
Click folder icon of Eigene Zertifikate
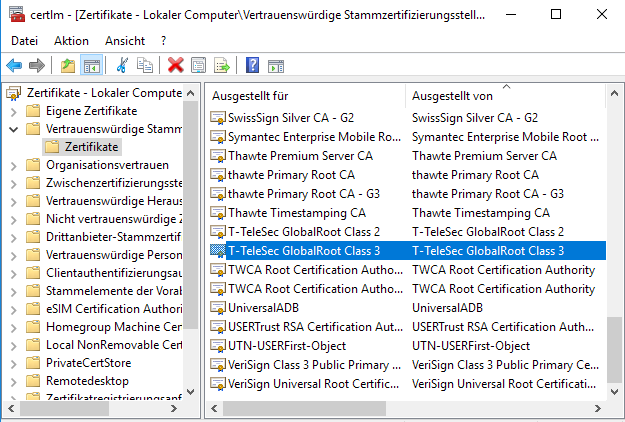pos(33,110)
